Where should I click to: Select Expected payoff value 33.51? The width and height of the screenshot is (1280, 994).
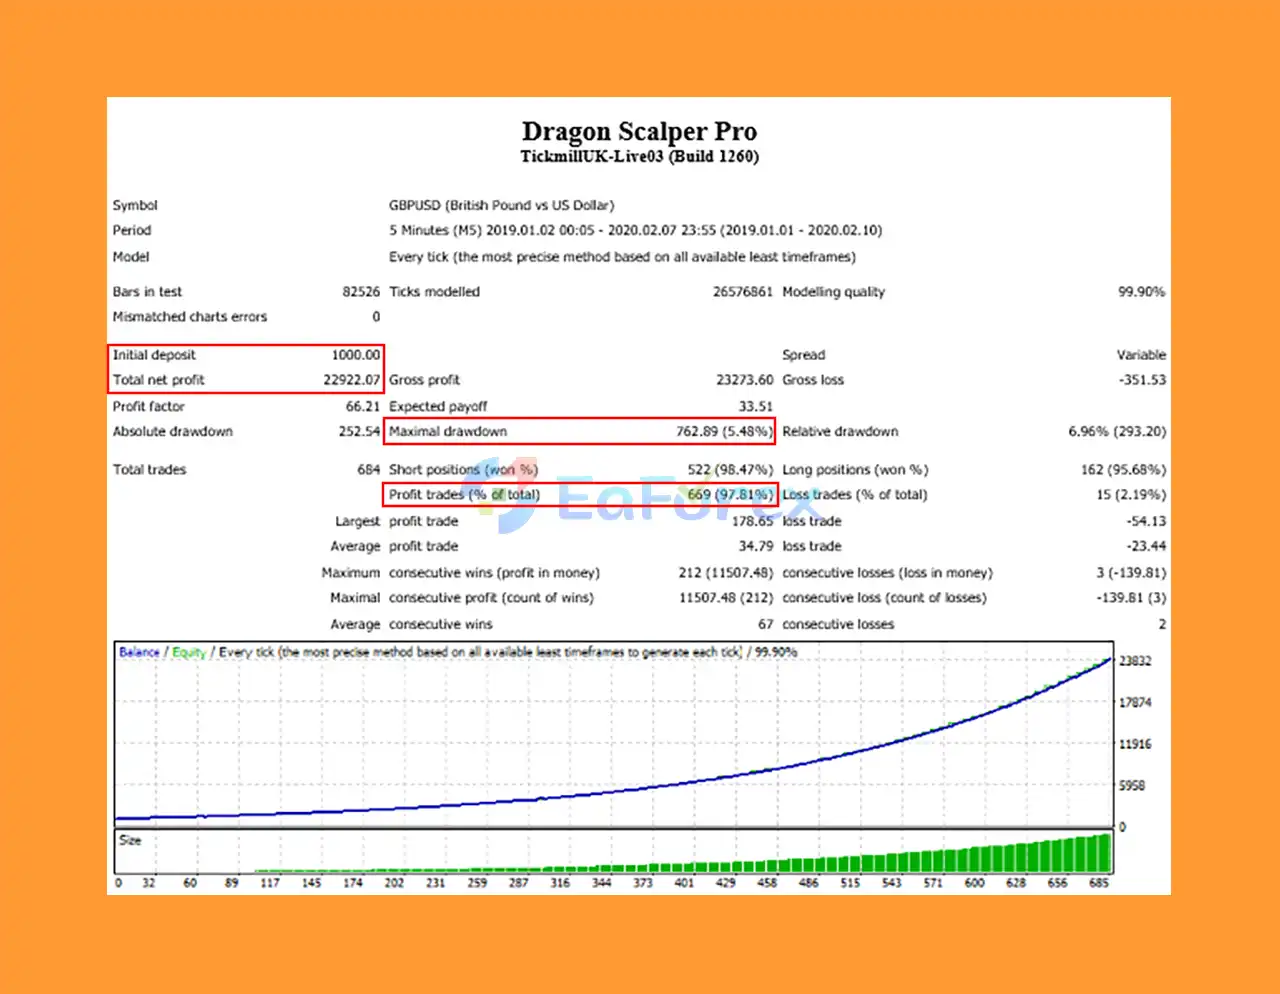756,407
